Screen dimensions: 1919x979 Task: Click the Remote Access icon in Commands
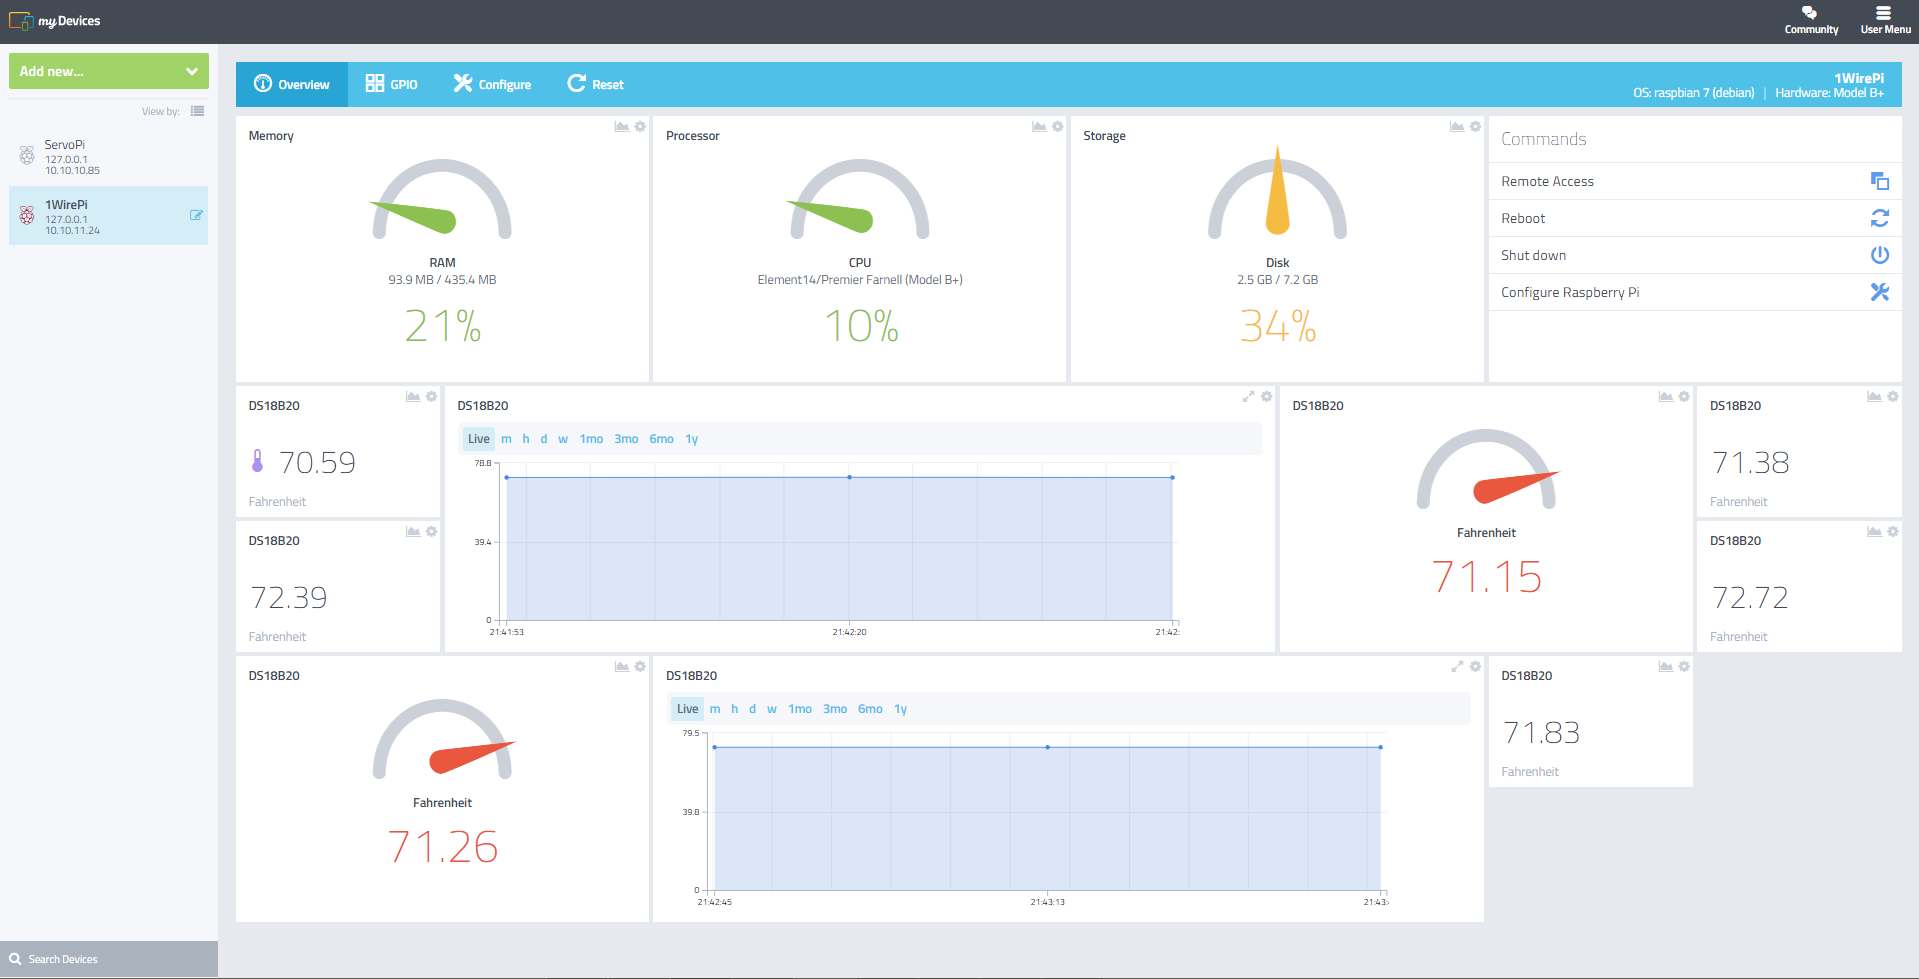coord(1880,181)
